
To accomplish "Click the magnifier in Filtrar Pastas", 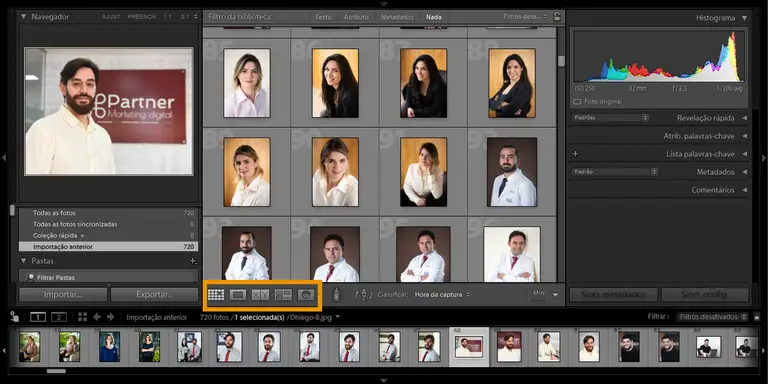I will click(30, 277).
